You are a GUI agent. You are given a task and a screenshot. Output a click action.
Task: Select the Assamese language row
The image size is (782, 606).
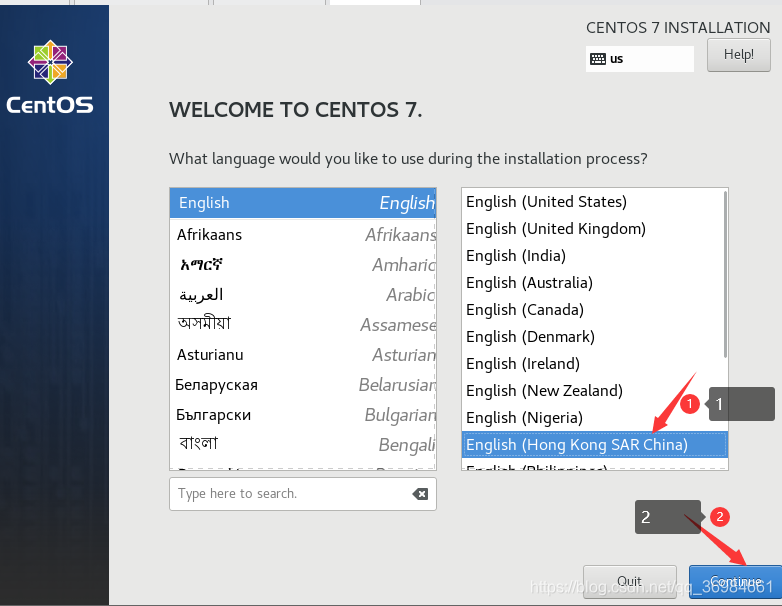(303, 325)
